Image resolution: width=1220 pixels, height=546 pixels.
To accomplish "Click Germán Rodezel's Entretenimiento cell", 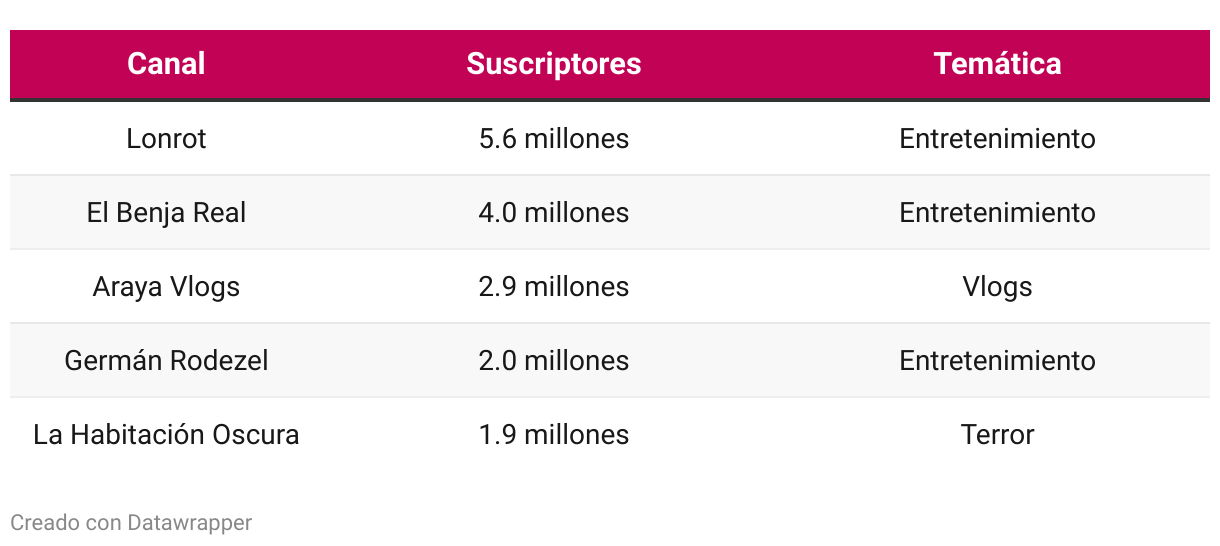I will coord(997,360).
